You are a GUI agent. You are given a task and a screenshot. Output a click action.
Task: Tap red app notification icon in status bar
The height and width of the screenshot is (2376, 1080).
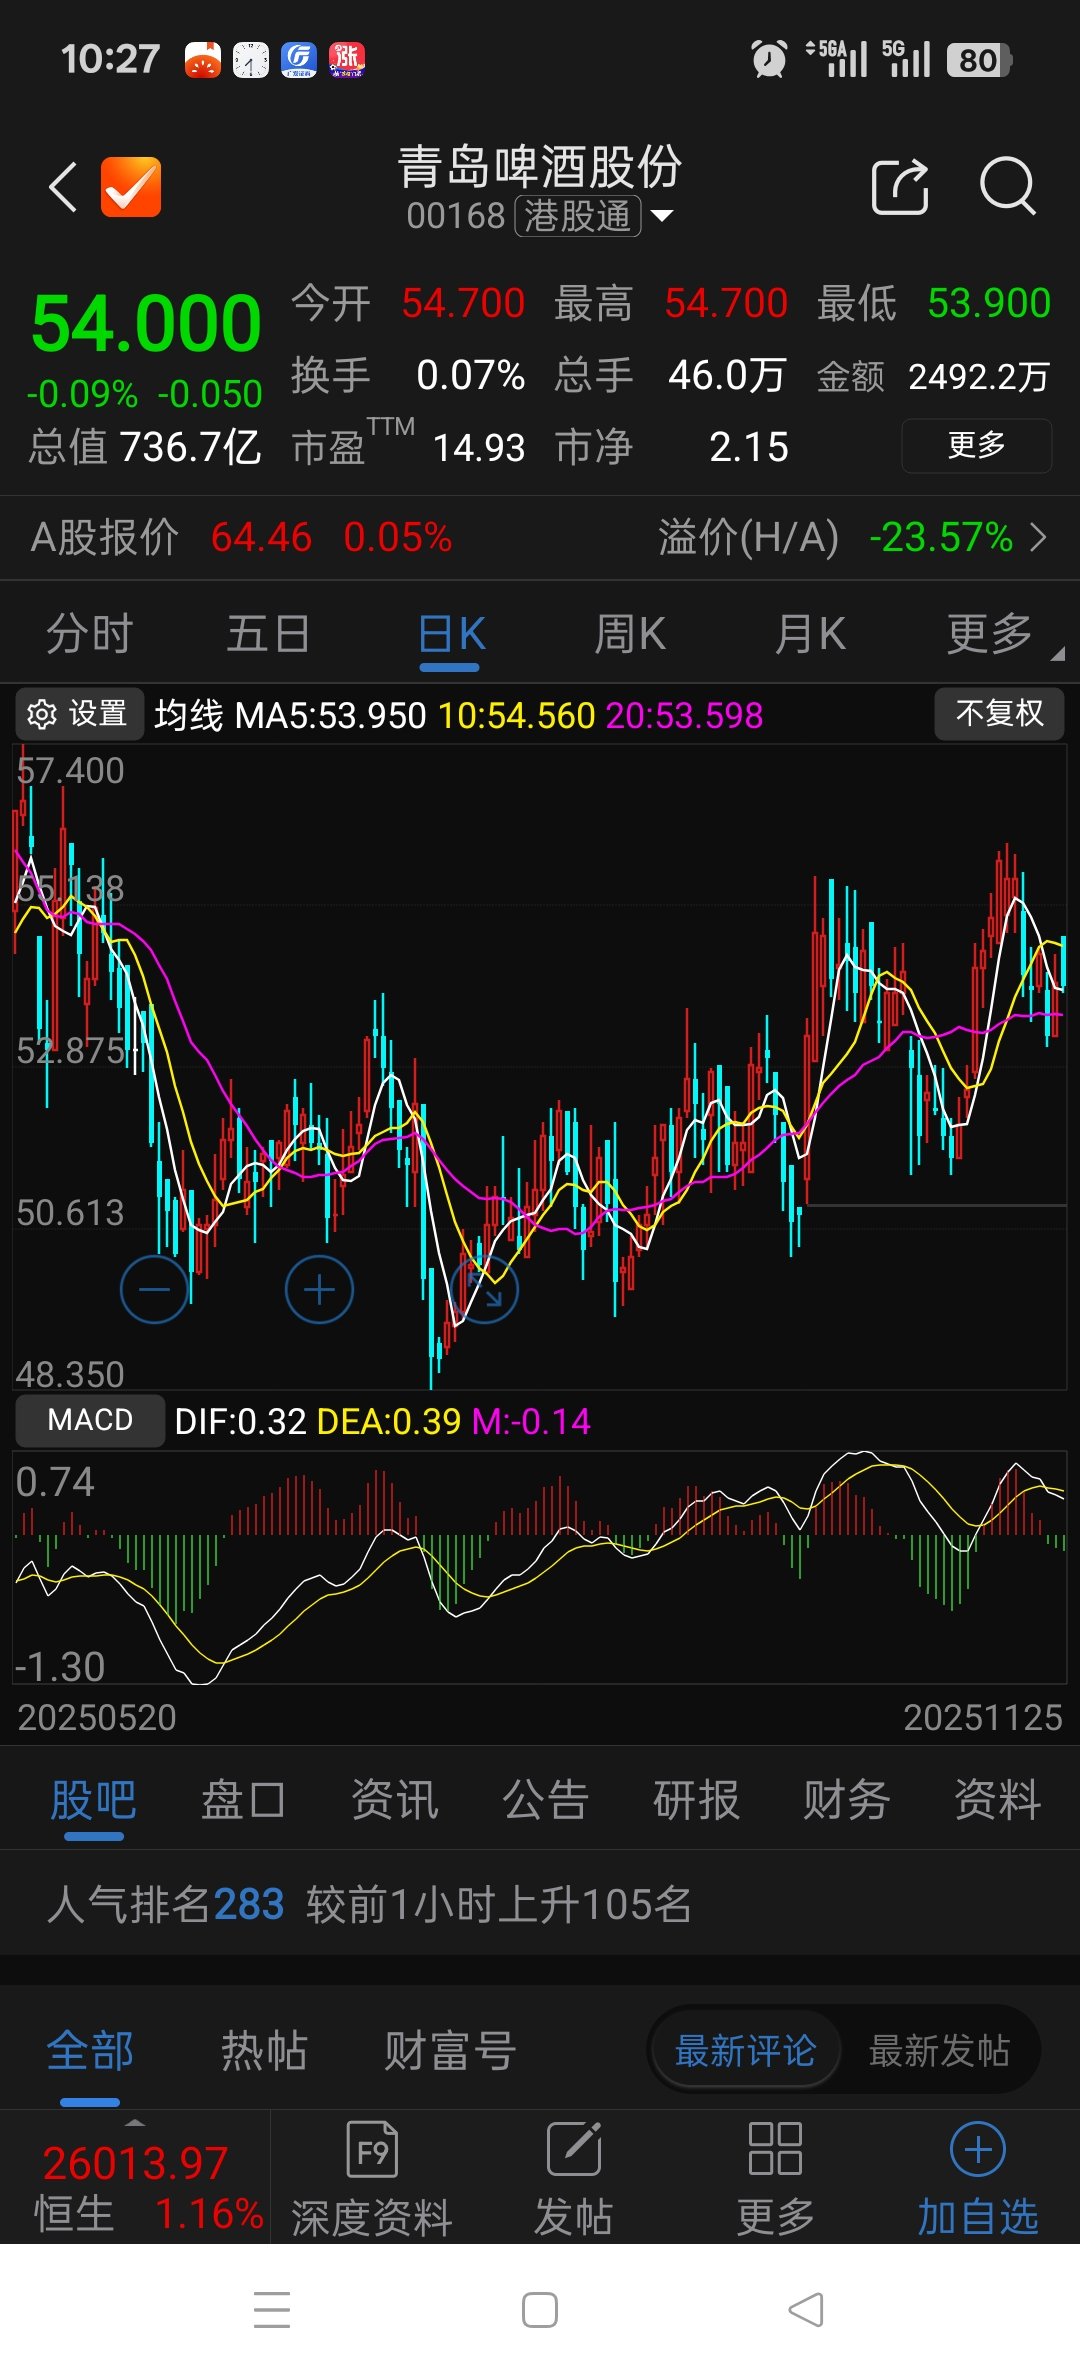(x=203, y=60)
